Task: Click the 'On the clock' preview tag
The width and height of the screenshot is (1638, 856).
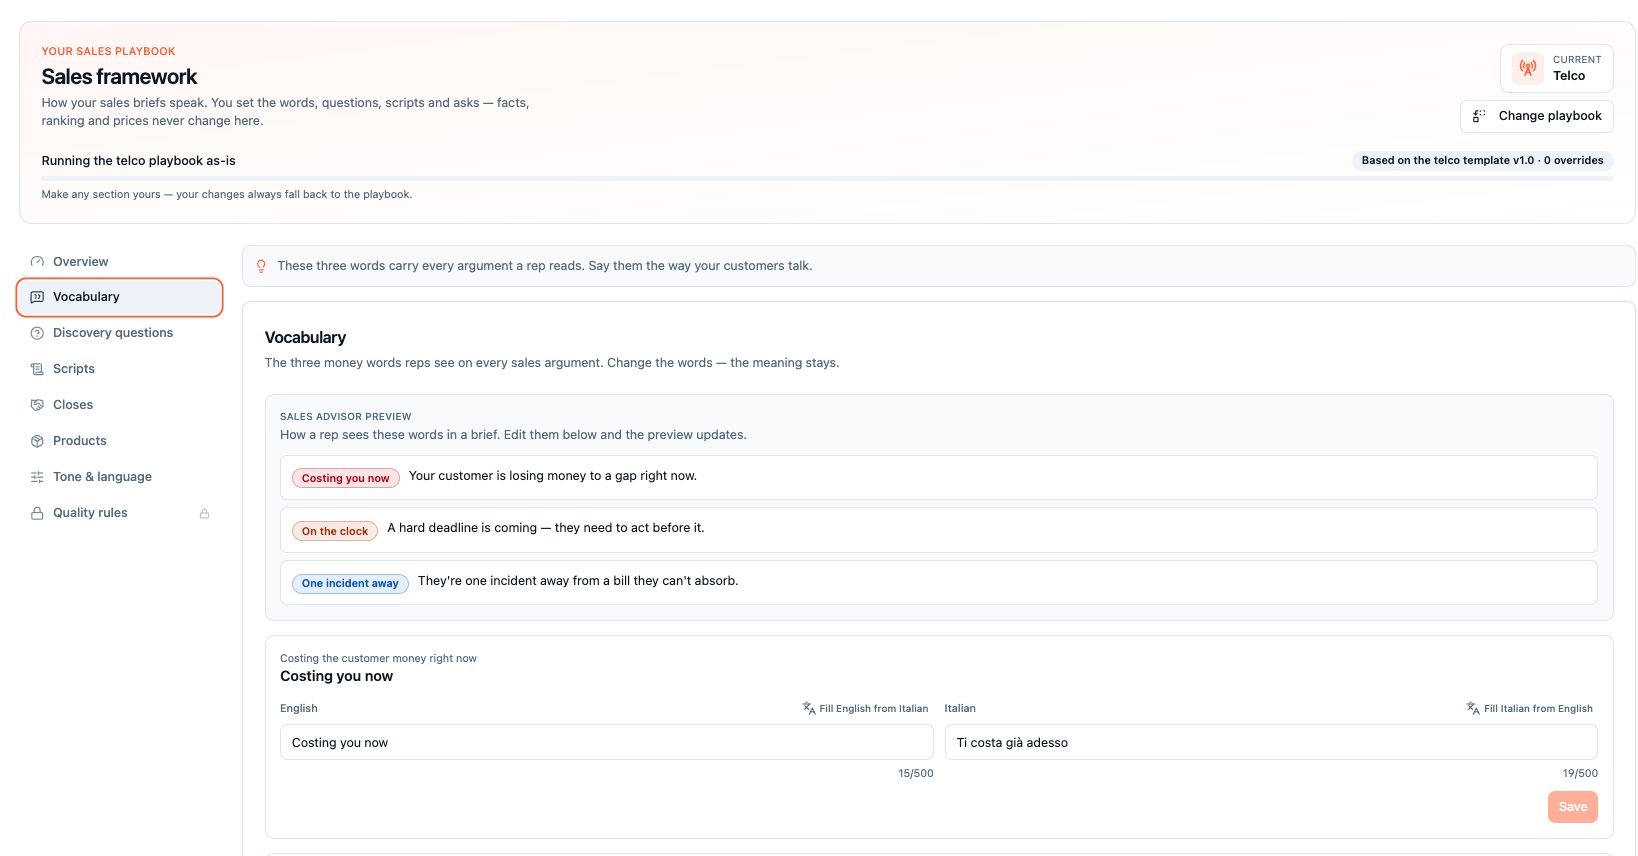Action: (x=334, y=531)
